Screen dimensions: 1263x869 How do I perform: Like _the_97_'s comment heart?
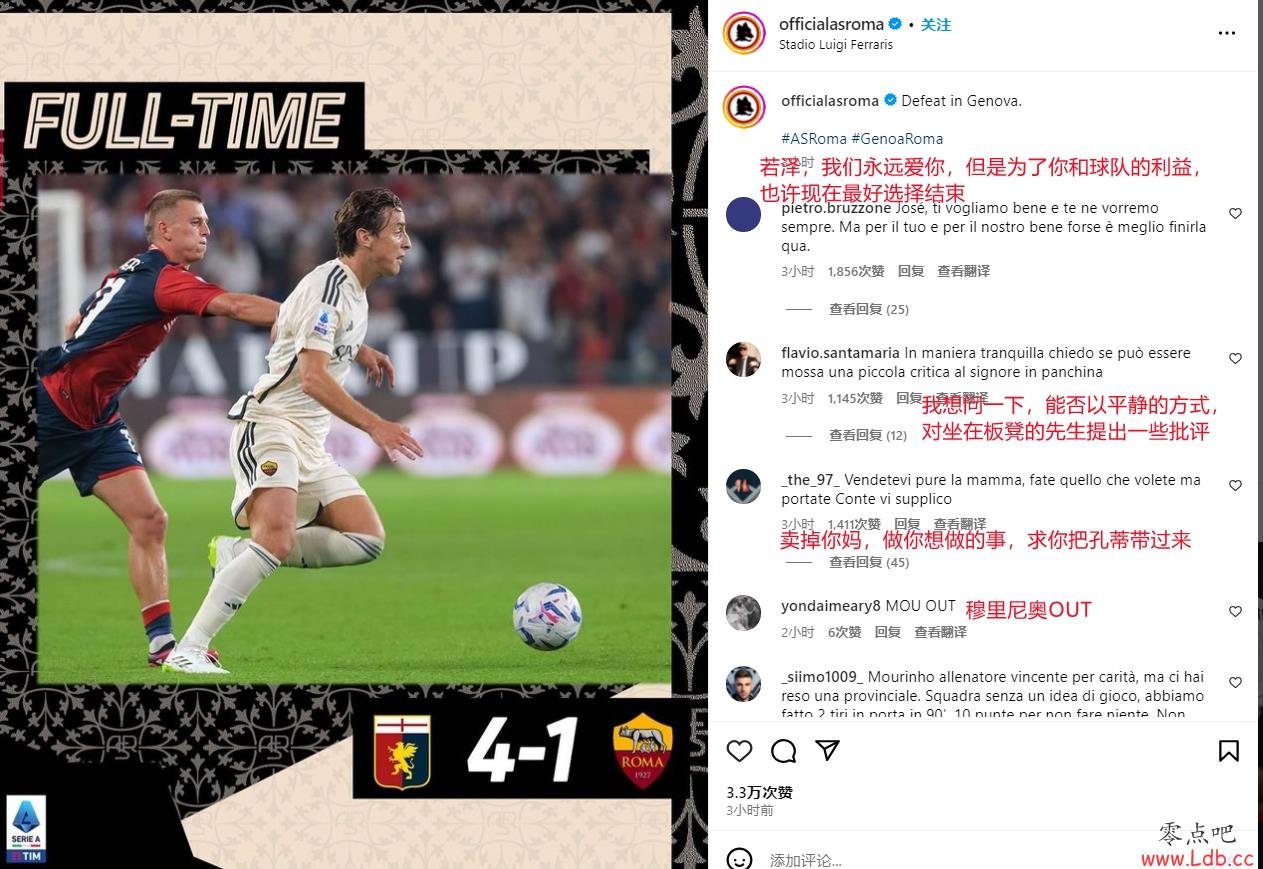[1235, 486]
